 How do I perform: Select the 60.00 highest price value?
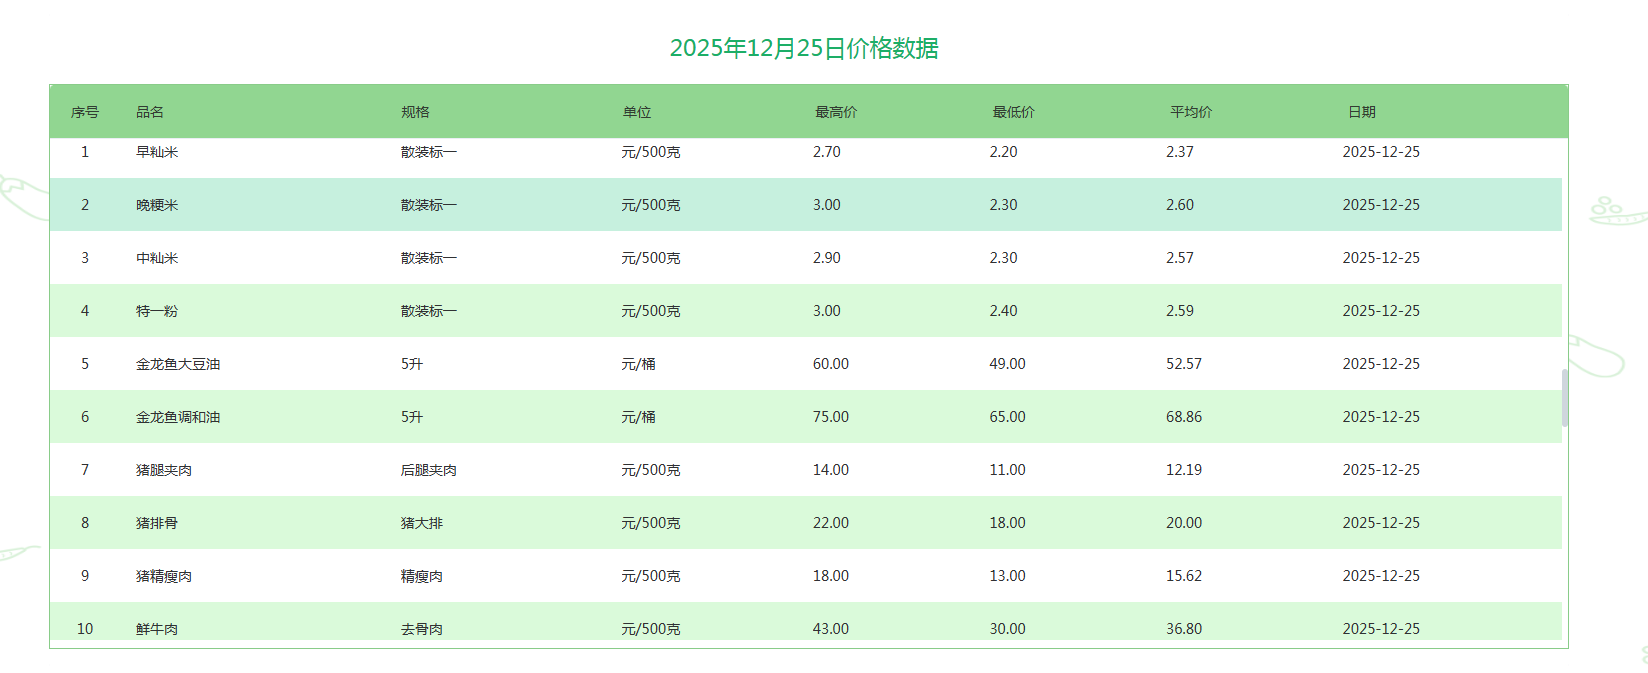click(831, 364)
